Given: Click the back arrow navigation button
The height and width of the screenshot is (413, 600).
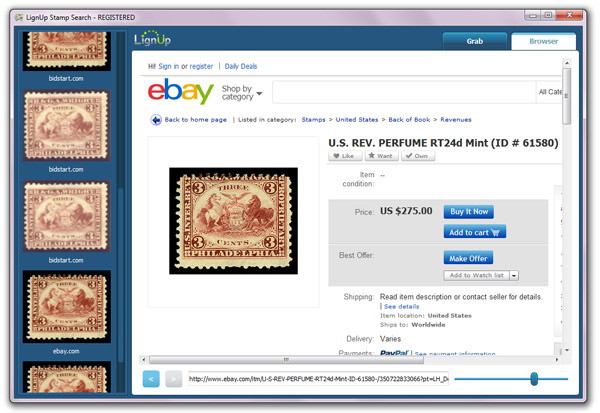Looking at the screenshot, I should [x=151, y=379].
